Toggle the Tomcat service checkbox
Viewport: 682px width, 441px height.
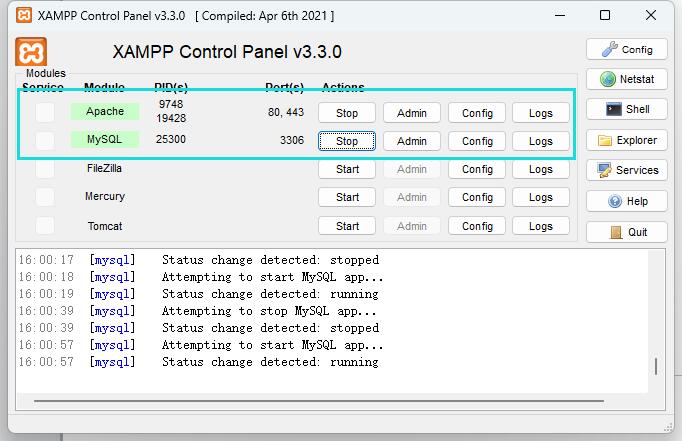pos(45,226)
